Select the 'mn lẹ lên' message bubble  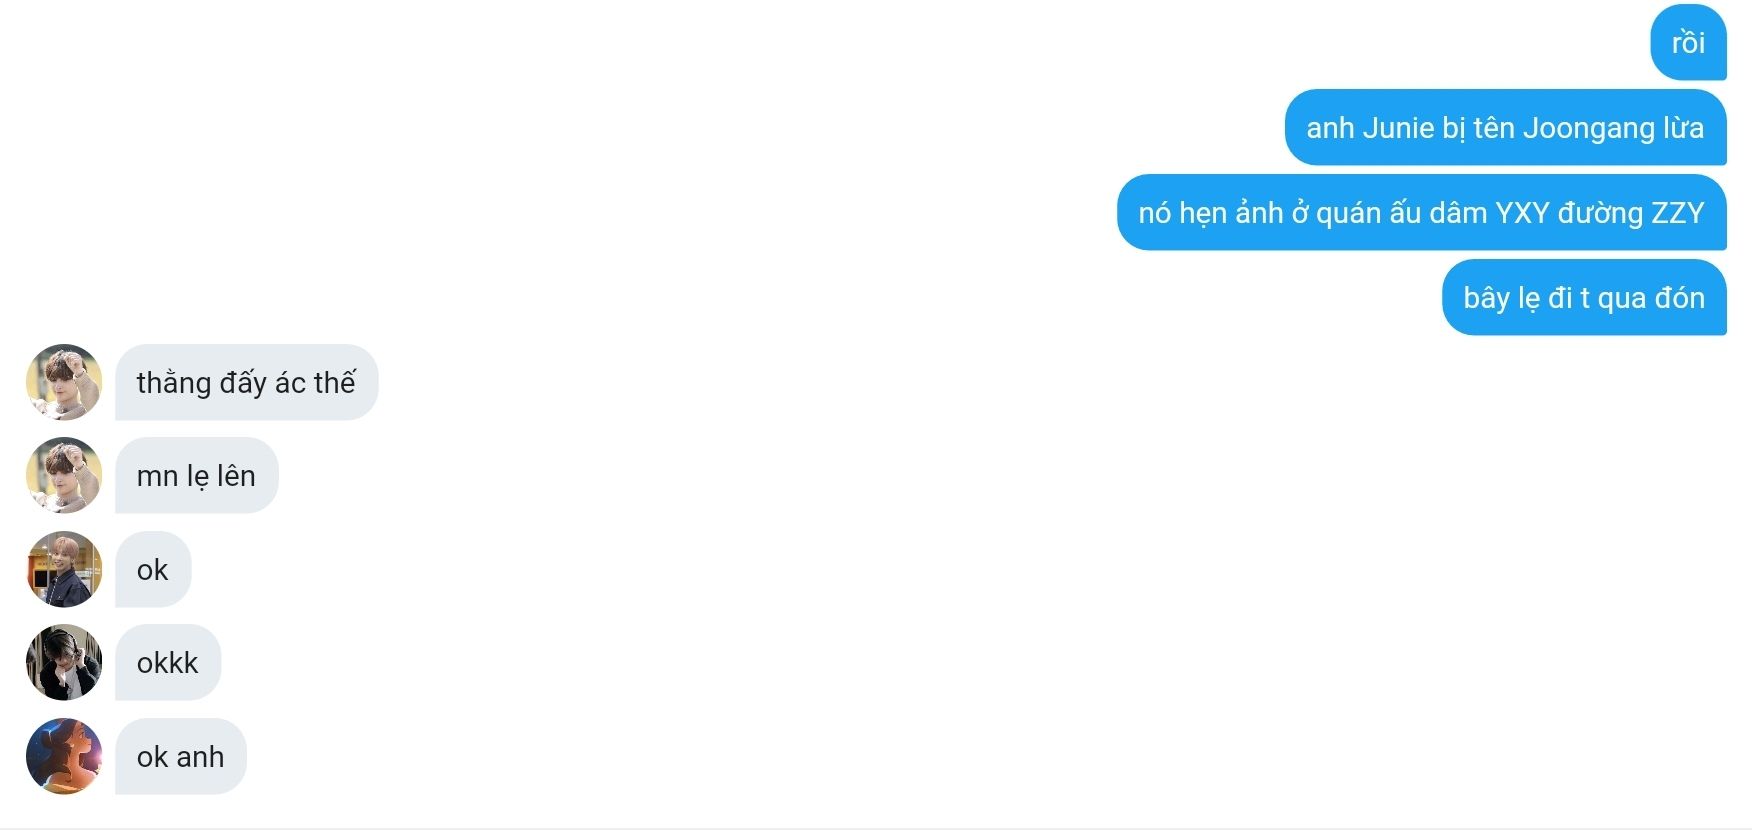pos(196,475)
